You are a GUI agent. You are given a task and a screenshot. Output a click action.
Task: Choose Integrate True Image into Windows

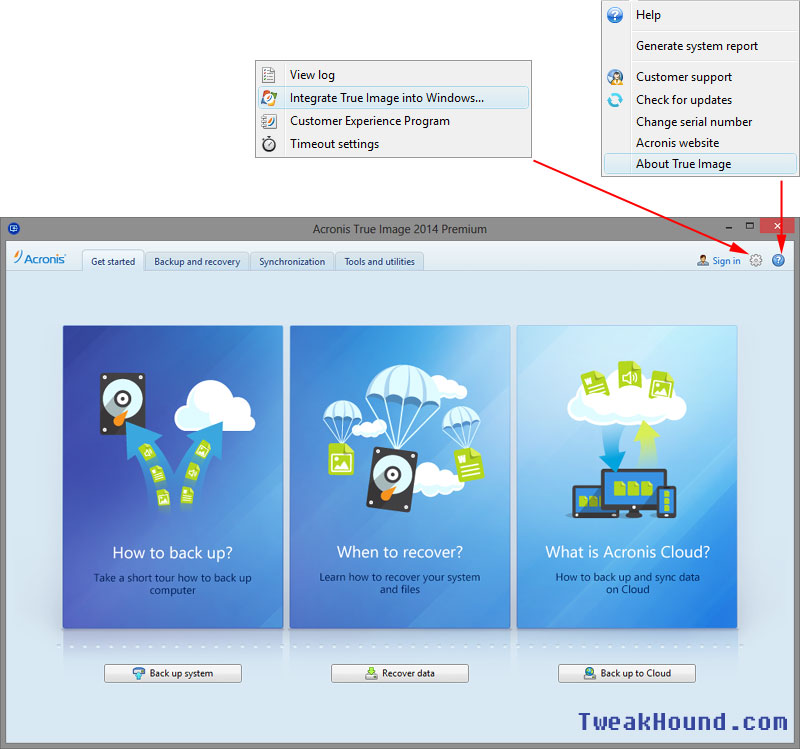(393, 98)
